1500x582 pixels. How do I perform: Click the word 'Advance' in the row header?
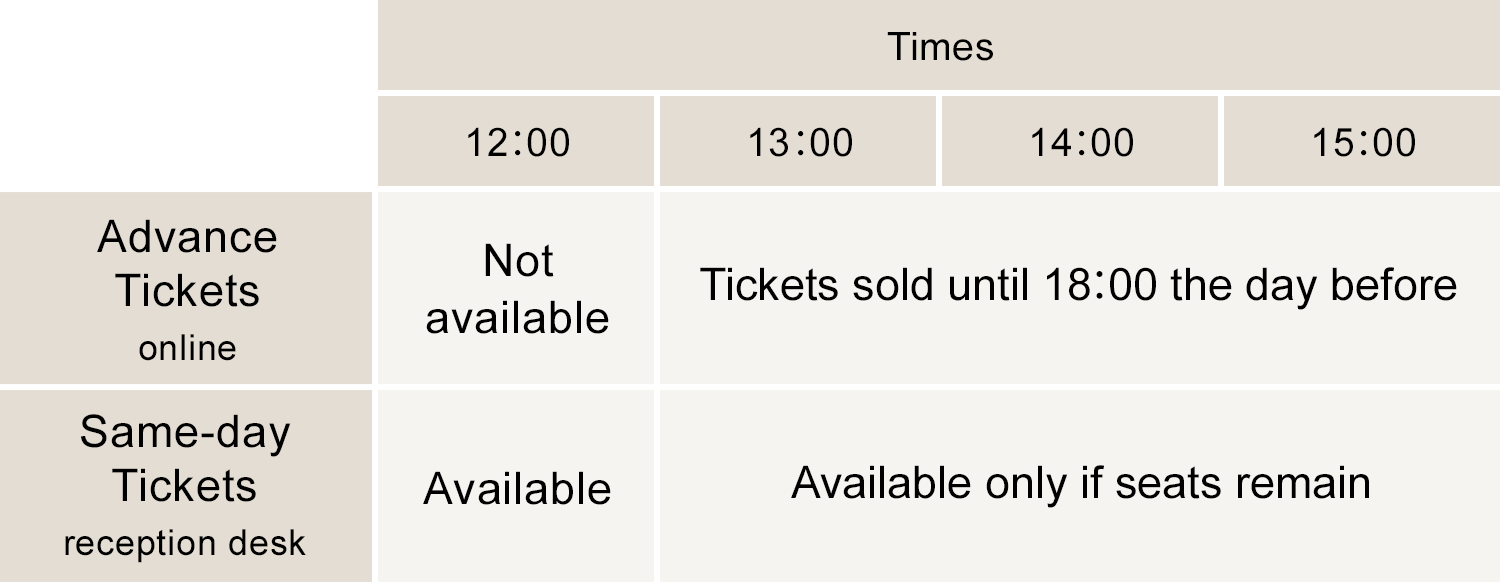pos(187,237)
